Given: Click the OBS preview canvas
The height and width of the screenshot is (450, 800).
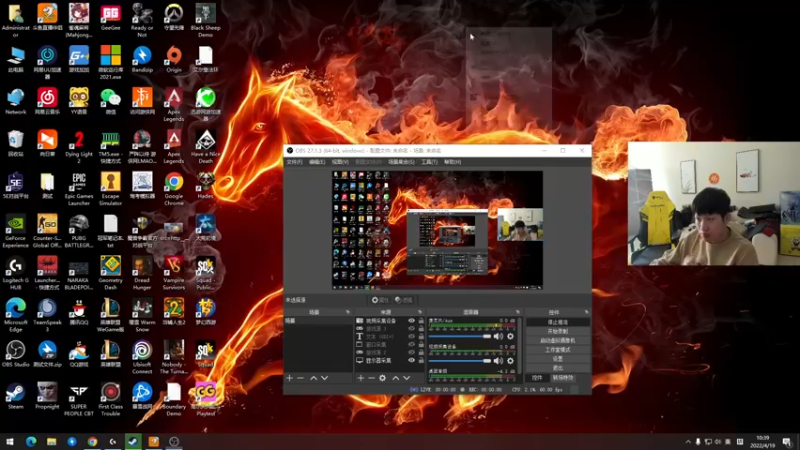Looking at the screenshot, I should [x=437, y=230].
